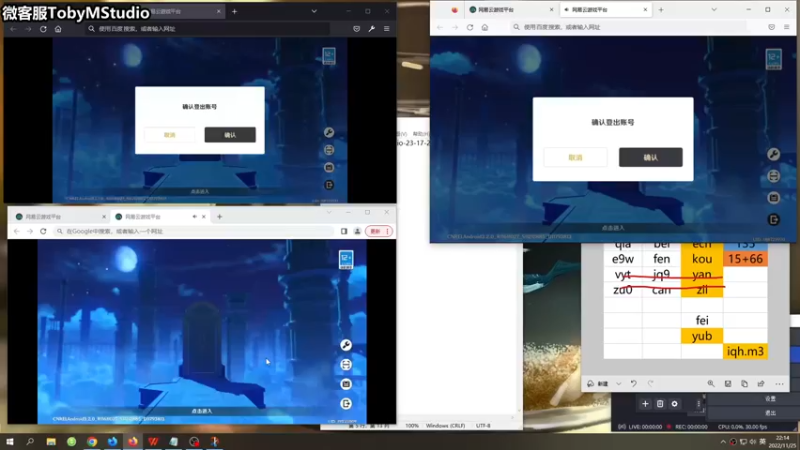Click home icon in top-right Firefox window
Viewport: 800px width, 450px height.
tap(485, 27)
